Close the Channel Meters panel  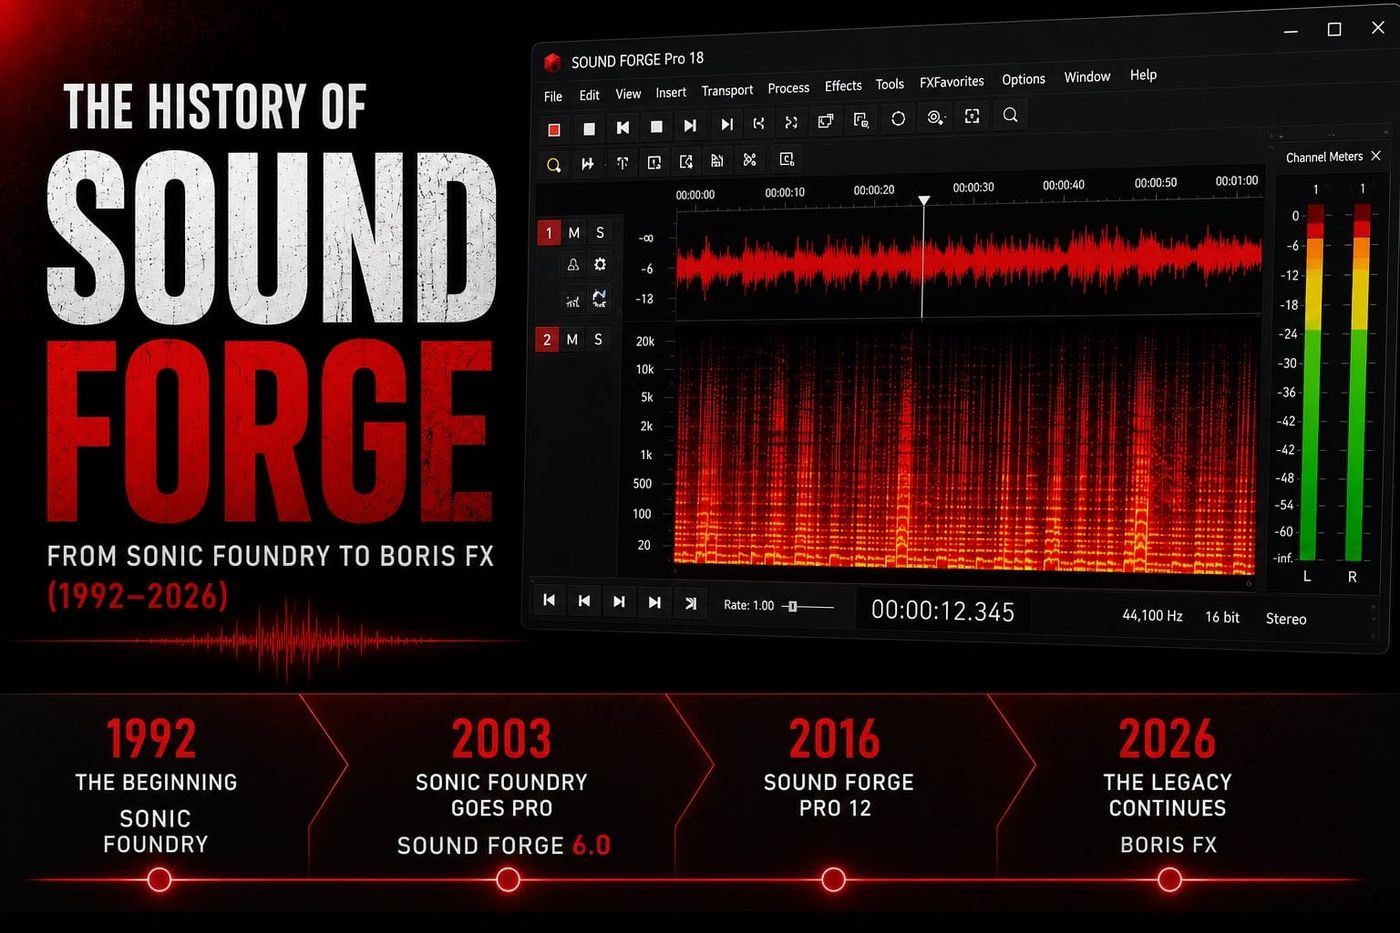tap(1376, 155)
